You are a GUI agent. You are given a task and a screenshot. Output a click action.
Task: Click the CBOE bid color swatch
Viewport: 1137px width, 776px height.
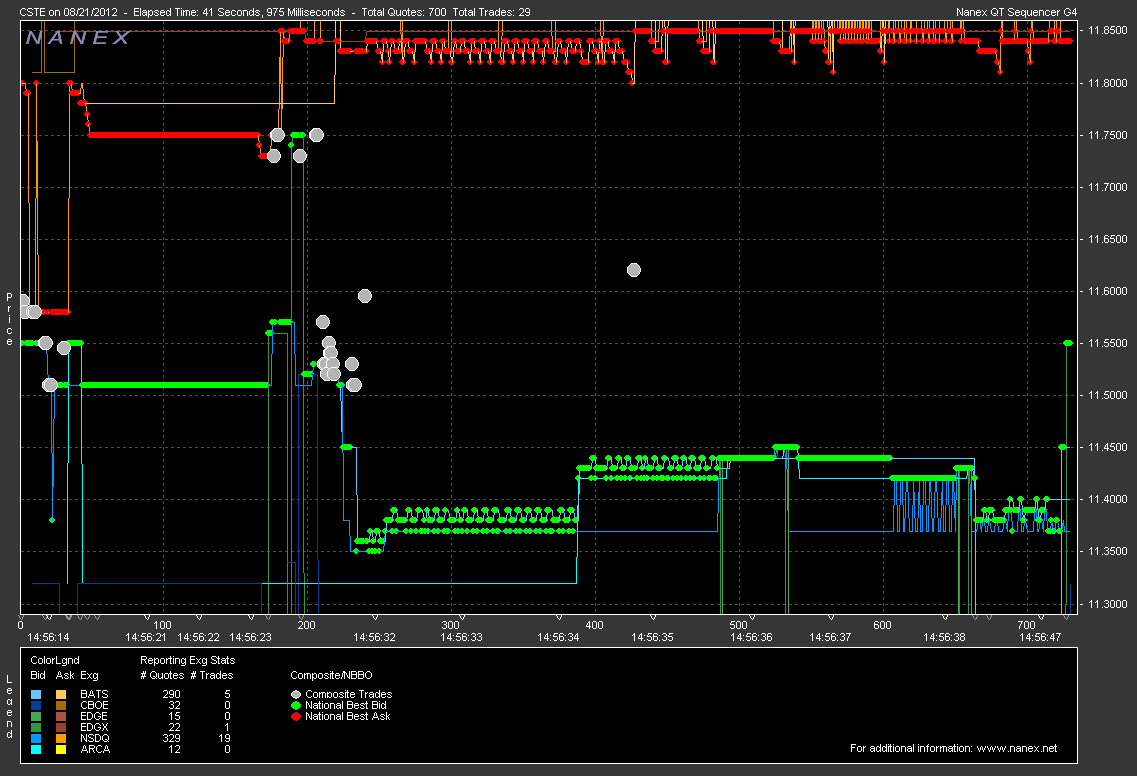[36, 706]
